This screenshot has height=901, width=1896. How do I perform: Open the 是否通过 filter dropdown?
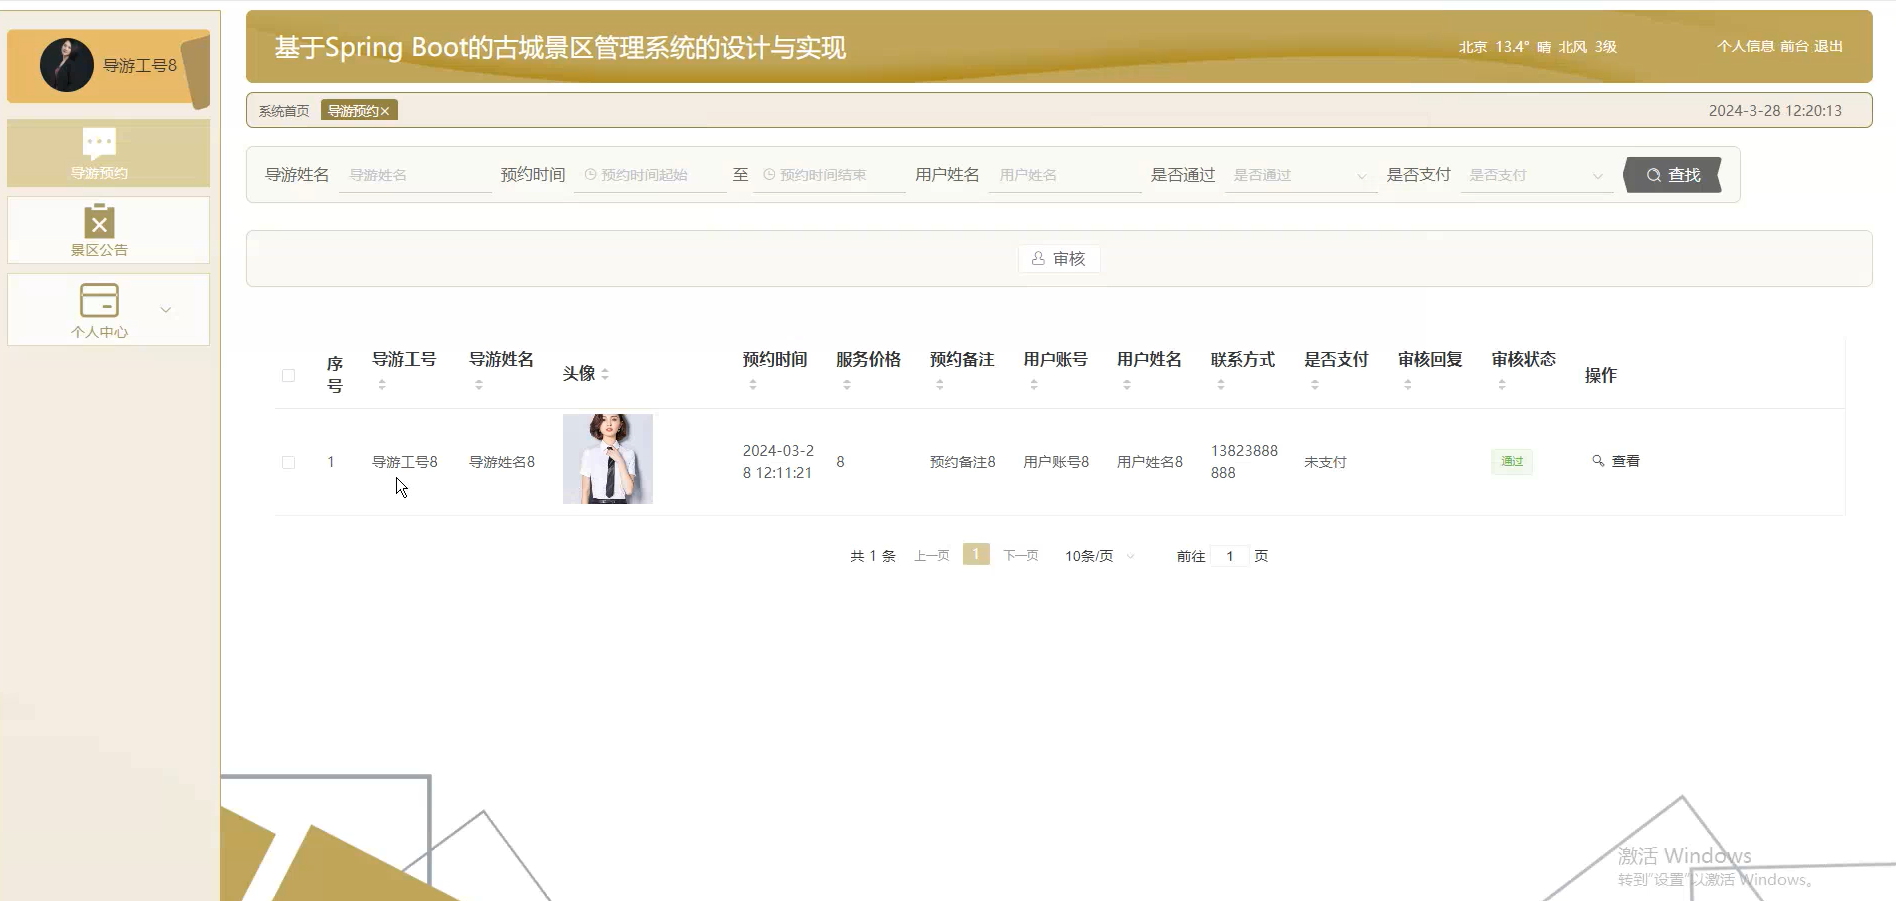pyautogui.click(x=1299, y=175)
